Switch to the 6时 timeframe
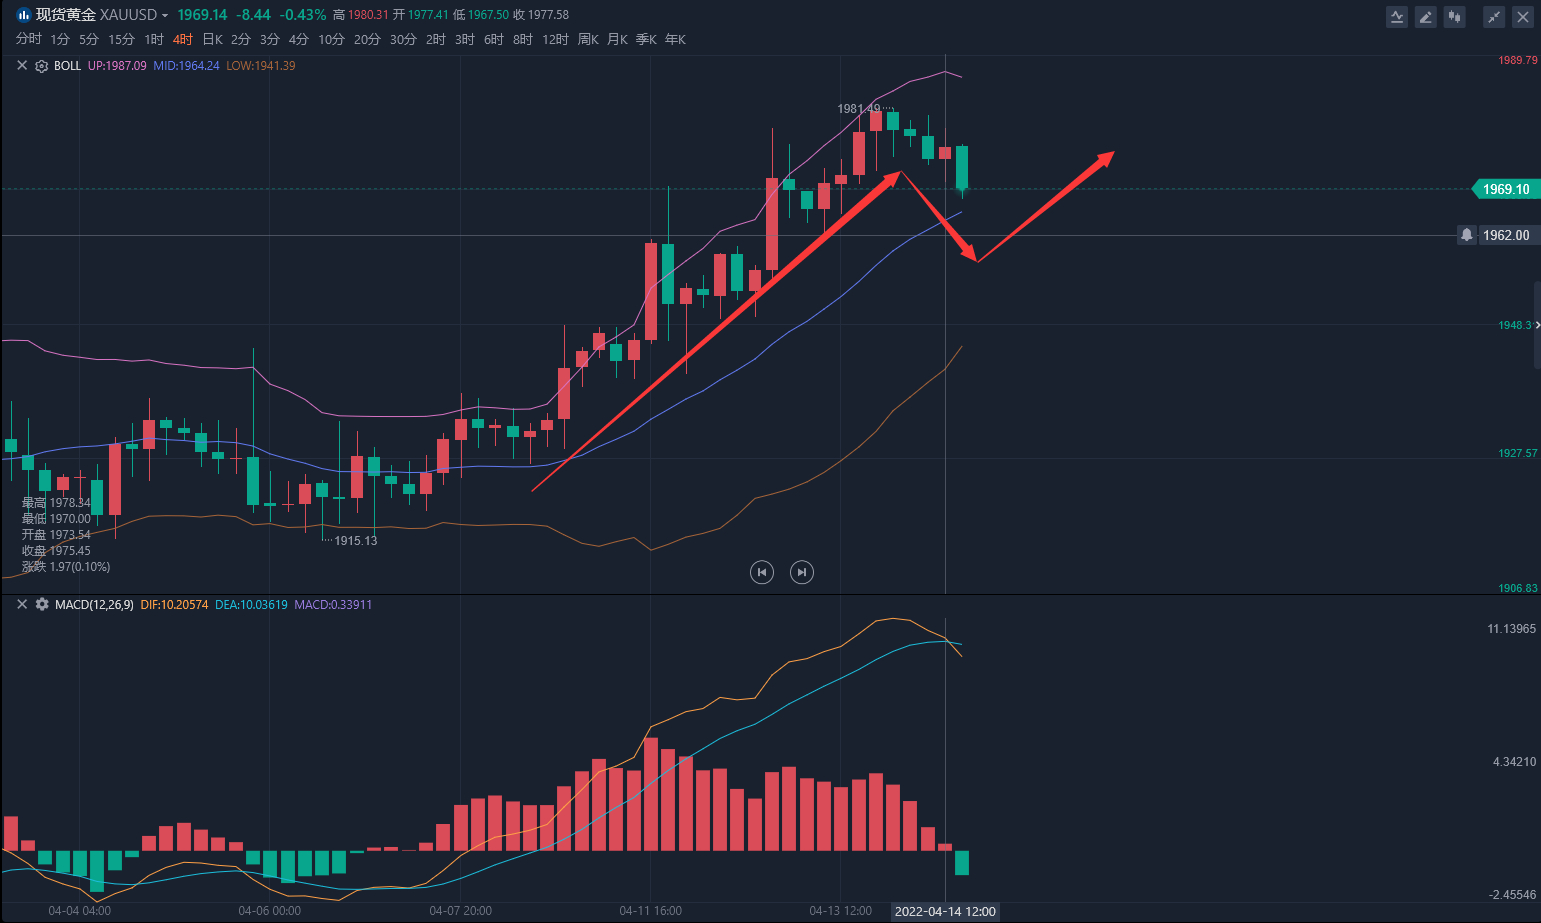This screenshot has width=1541, height=923. [494, 39]
